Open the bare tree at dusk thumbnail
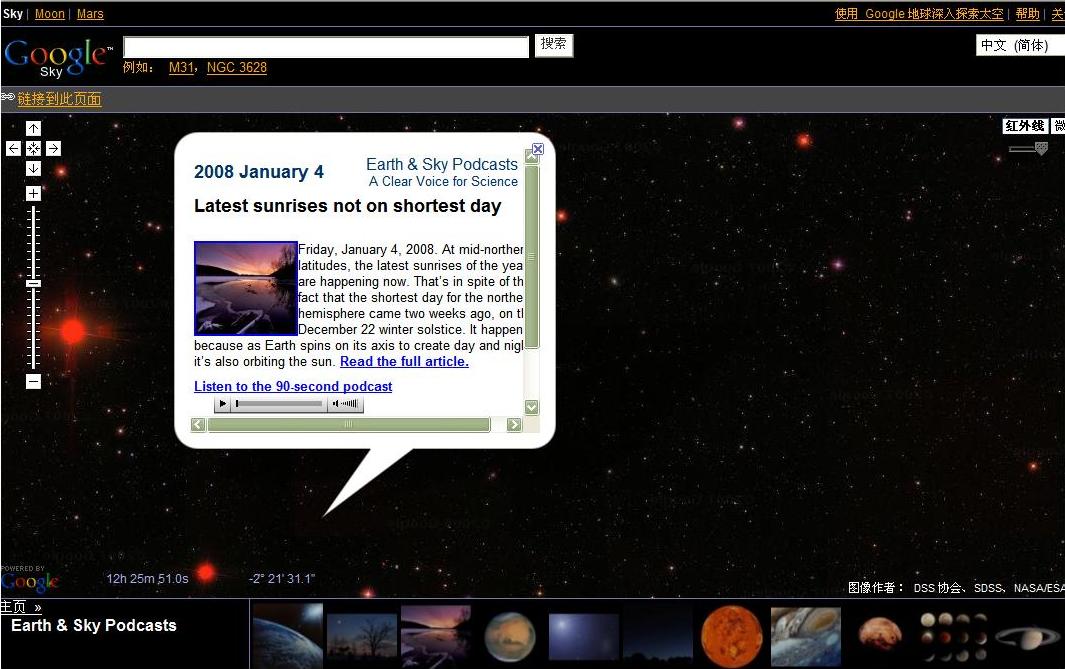The width and height of the screenshot is (1065, 669). coord(361,637)
